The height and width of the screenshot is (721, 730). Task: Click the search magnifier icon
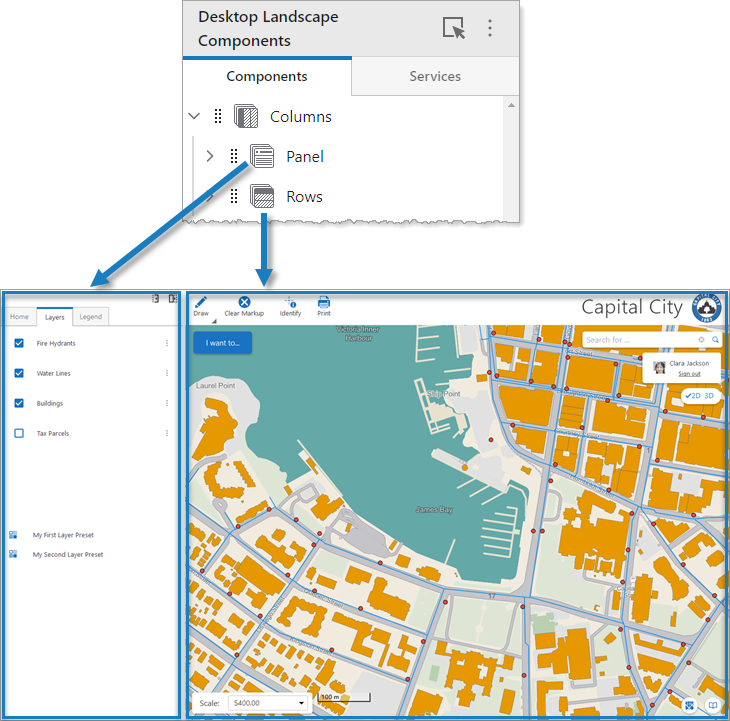[x=716, y=340]
